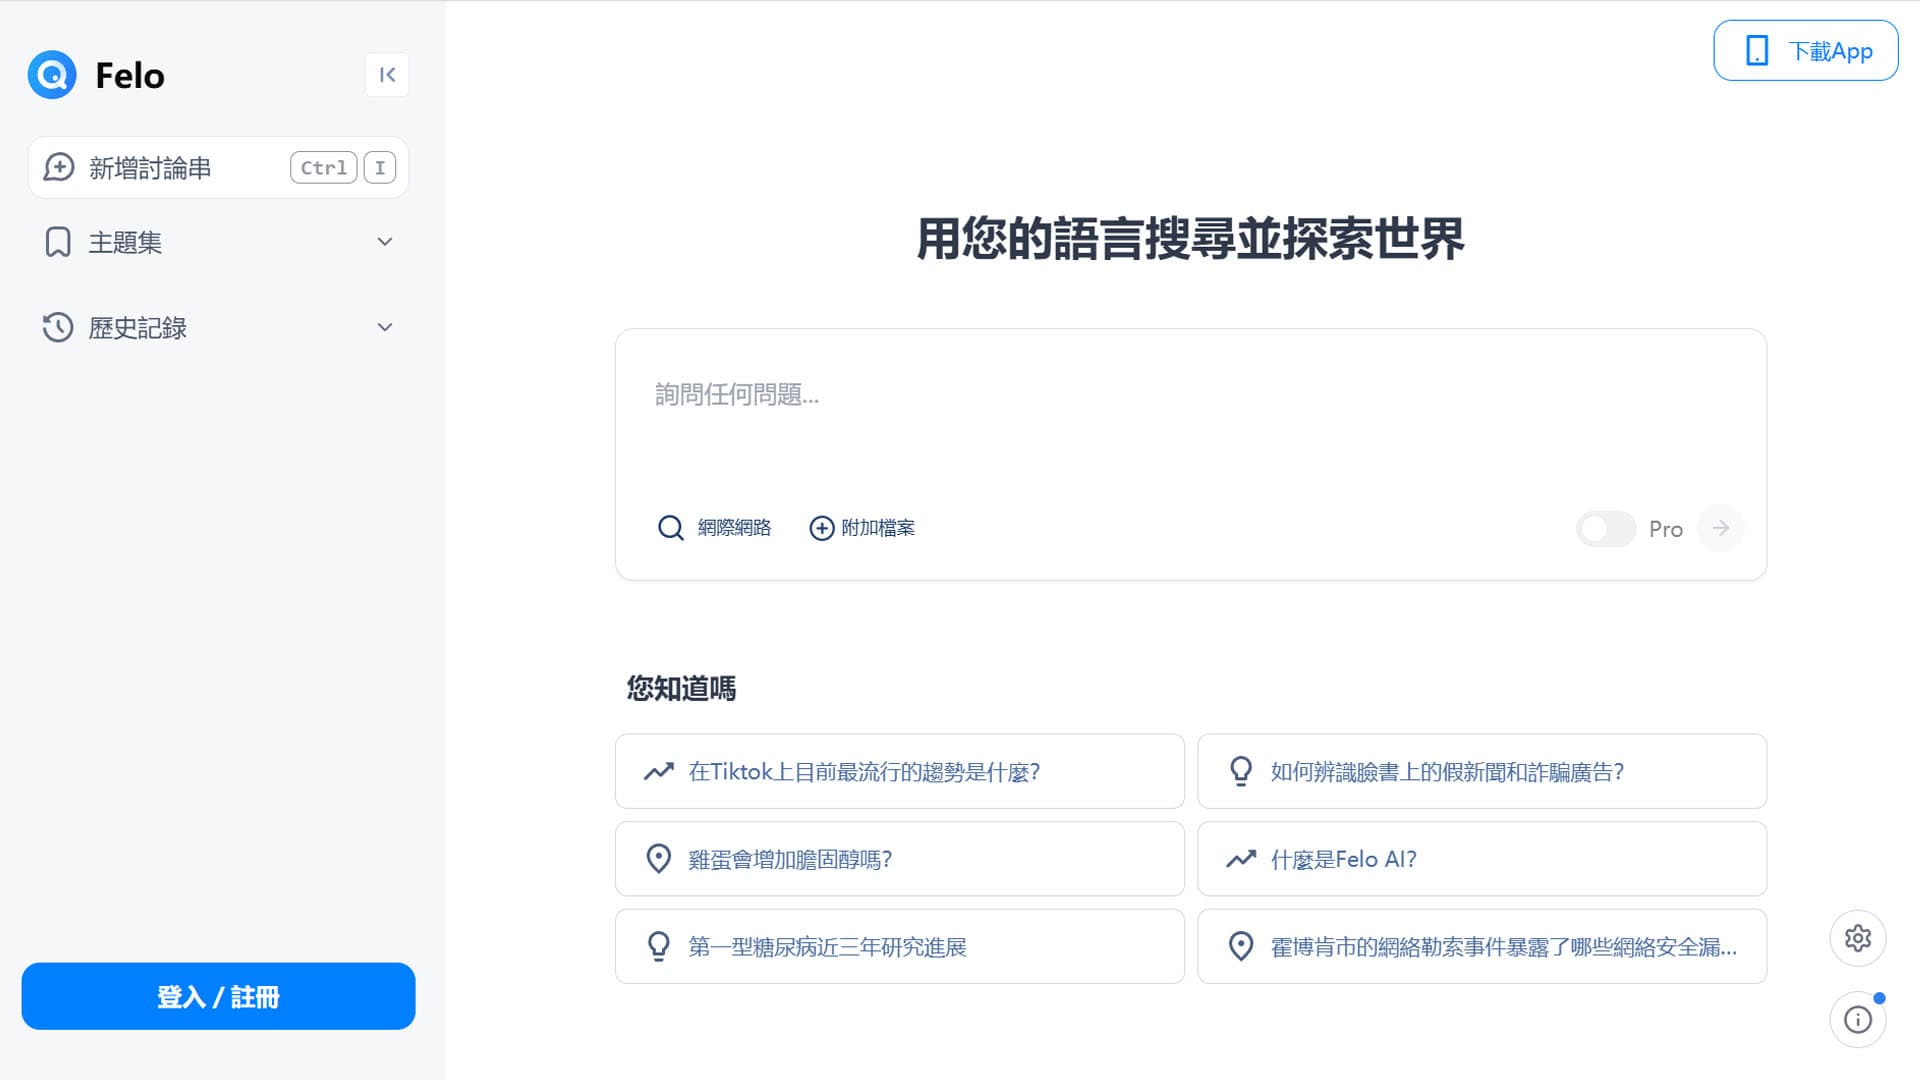This screenshot has height=1080, width=1920.
Task: Open TikTok trend suggestion card
Action: [x=900, y=772]
